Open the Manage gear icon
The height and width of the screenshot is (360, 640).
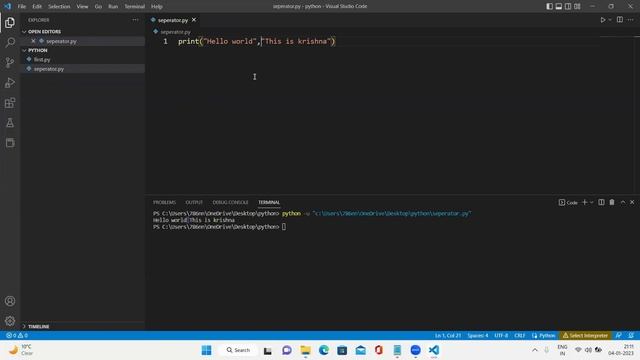click(x=10, y=321)
